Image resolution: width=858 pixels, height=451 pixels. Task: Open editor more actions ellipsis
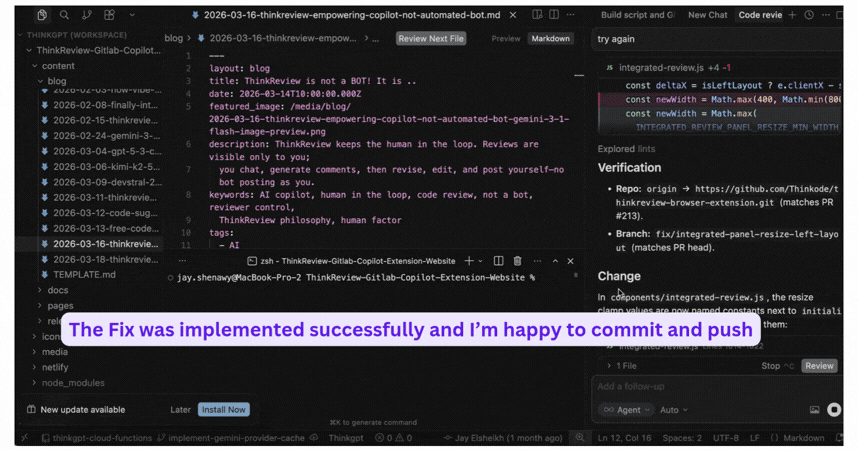pyautogui.click(x=571, y=15)
